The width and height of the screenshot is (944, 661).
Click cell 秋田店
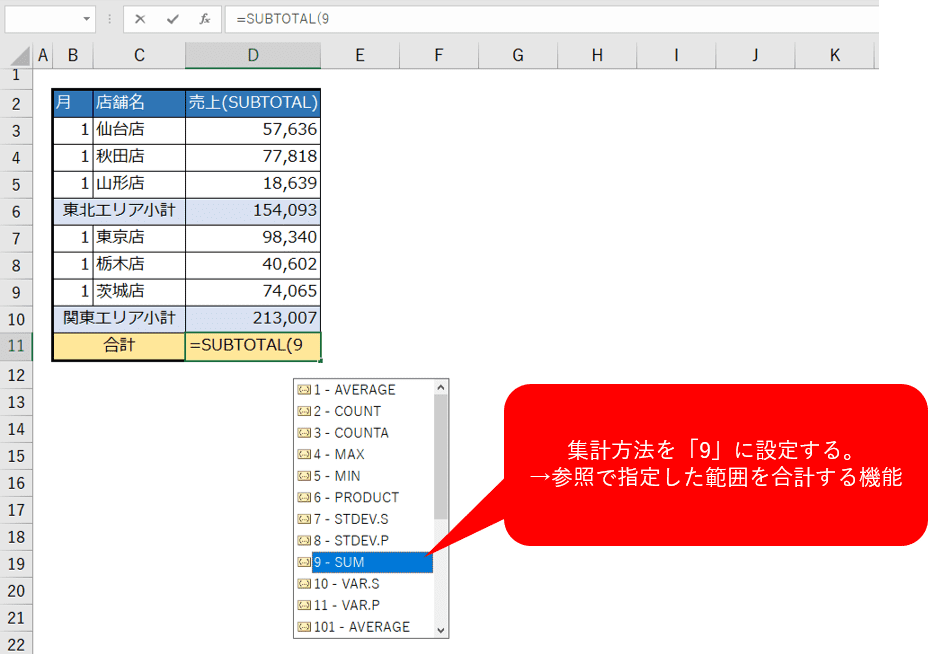click(x=139, y=157)
